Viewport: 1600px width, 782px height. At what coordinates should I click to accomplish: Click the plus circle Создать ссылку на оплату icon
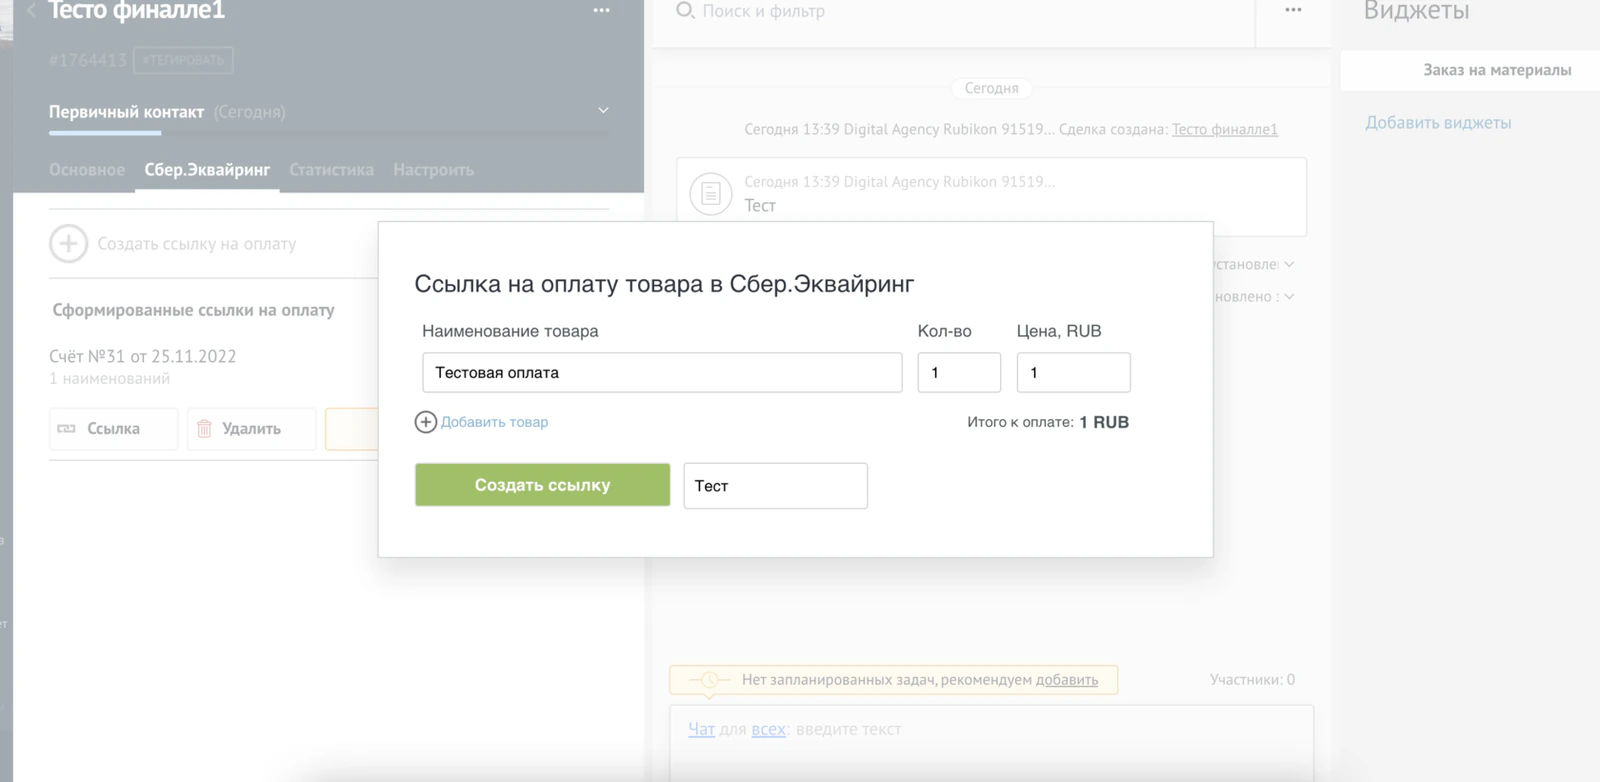tap(69, 243)
